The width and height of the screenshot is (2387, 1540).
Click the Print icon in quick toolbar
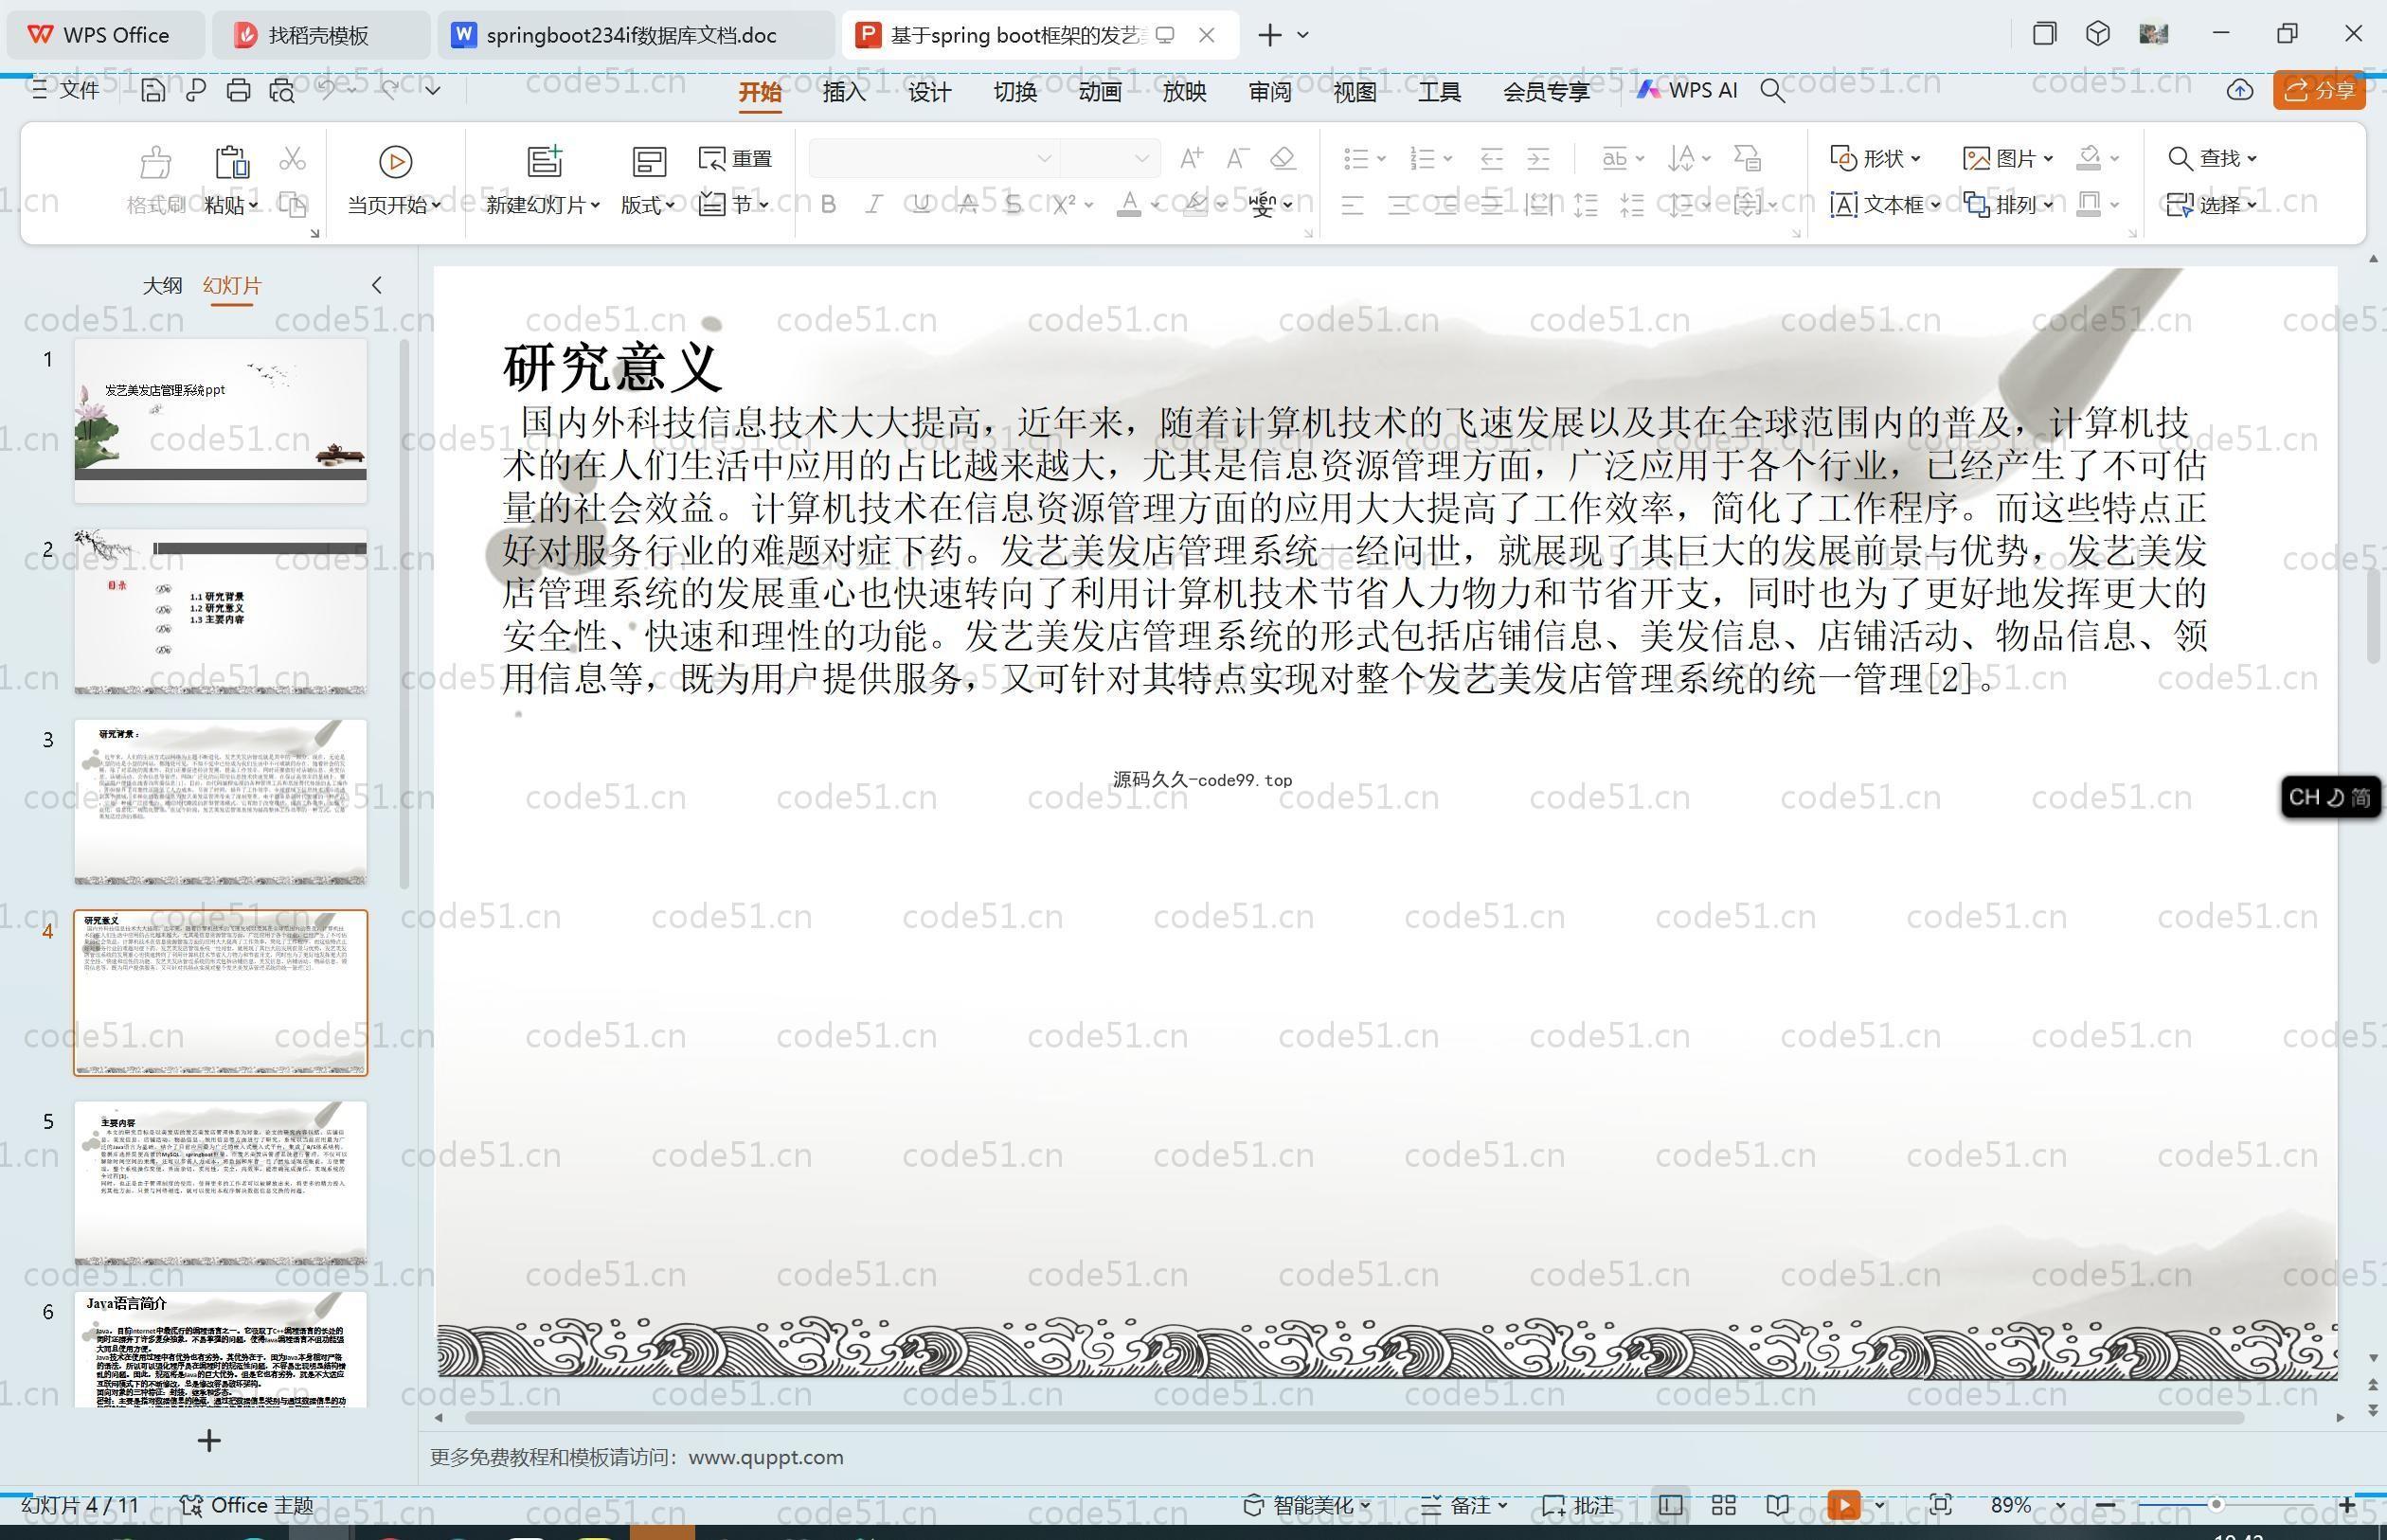click(x=238, y=90)
